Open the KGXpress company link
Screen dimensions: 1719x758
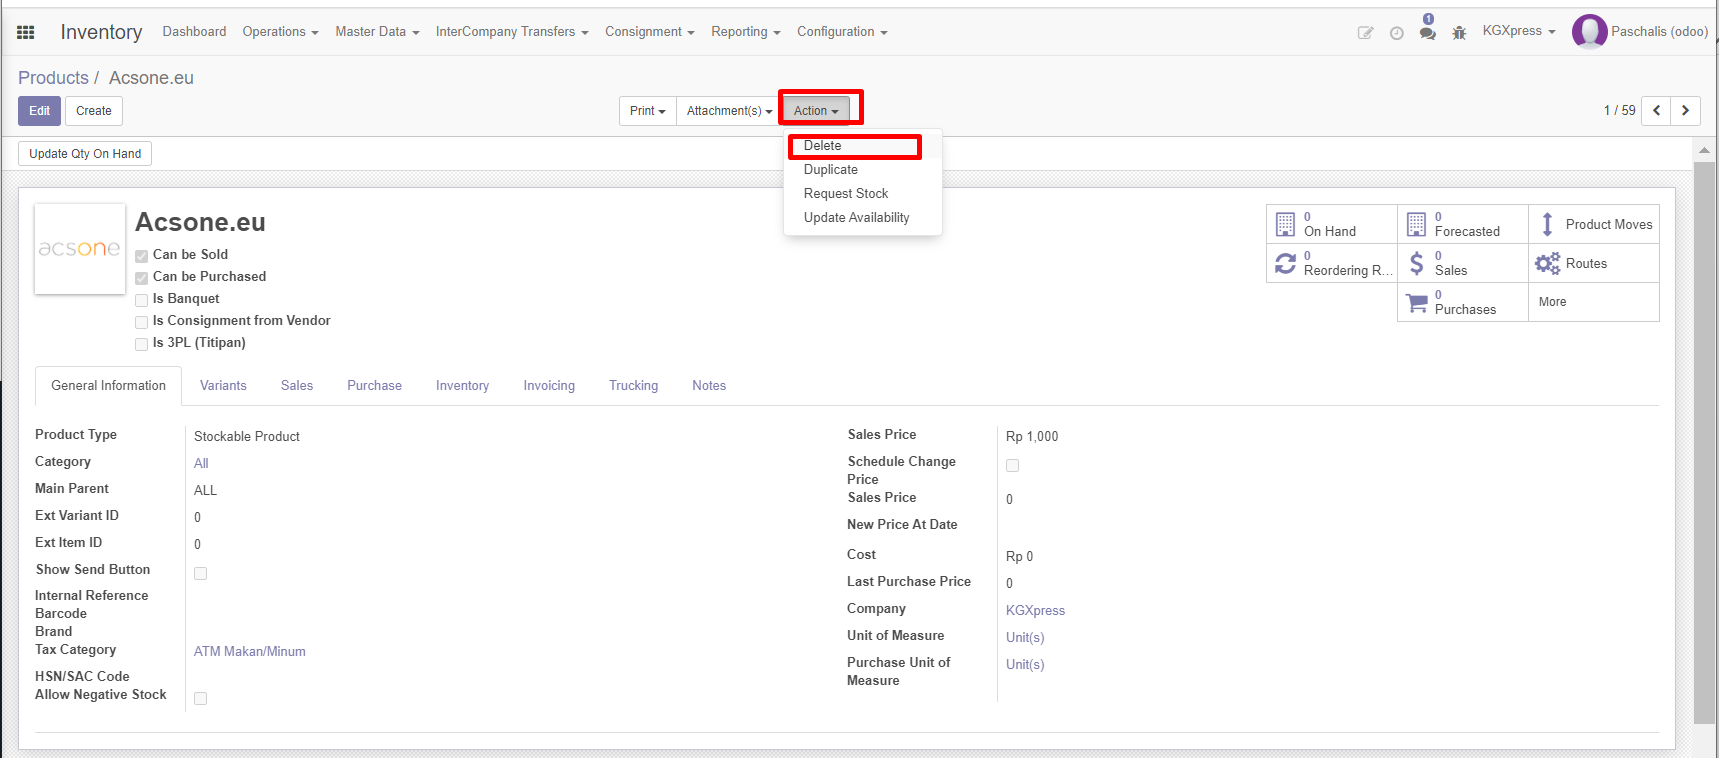pos(1035,611)
